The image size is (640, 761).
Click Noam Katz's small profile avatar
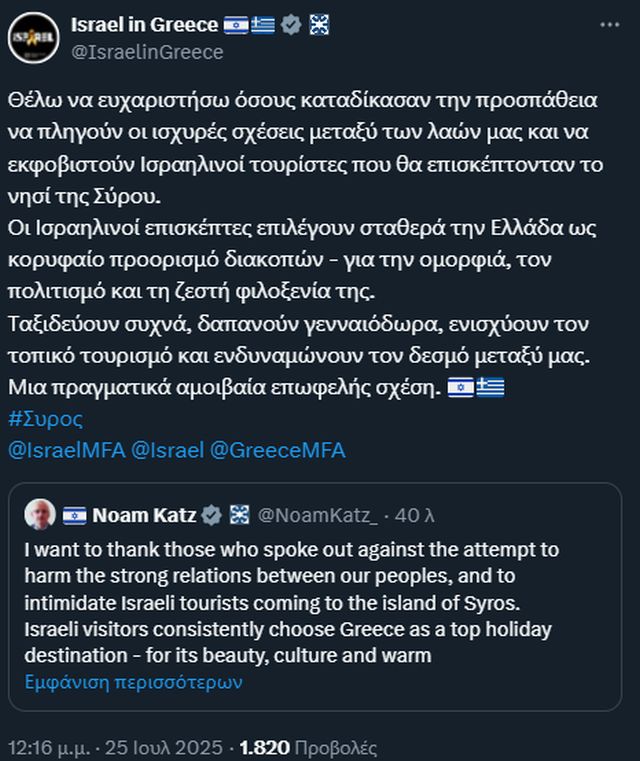coord(40,514)
